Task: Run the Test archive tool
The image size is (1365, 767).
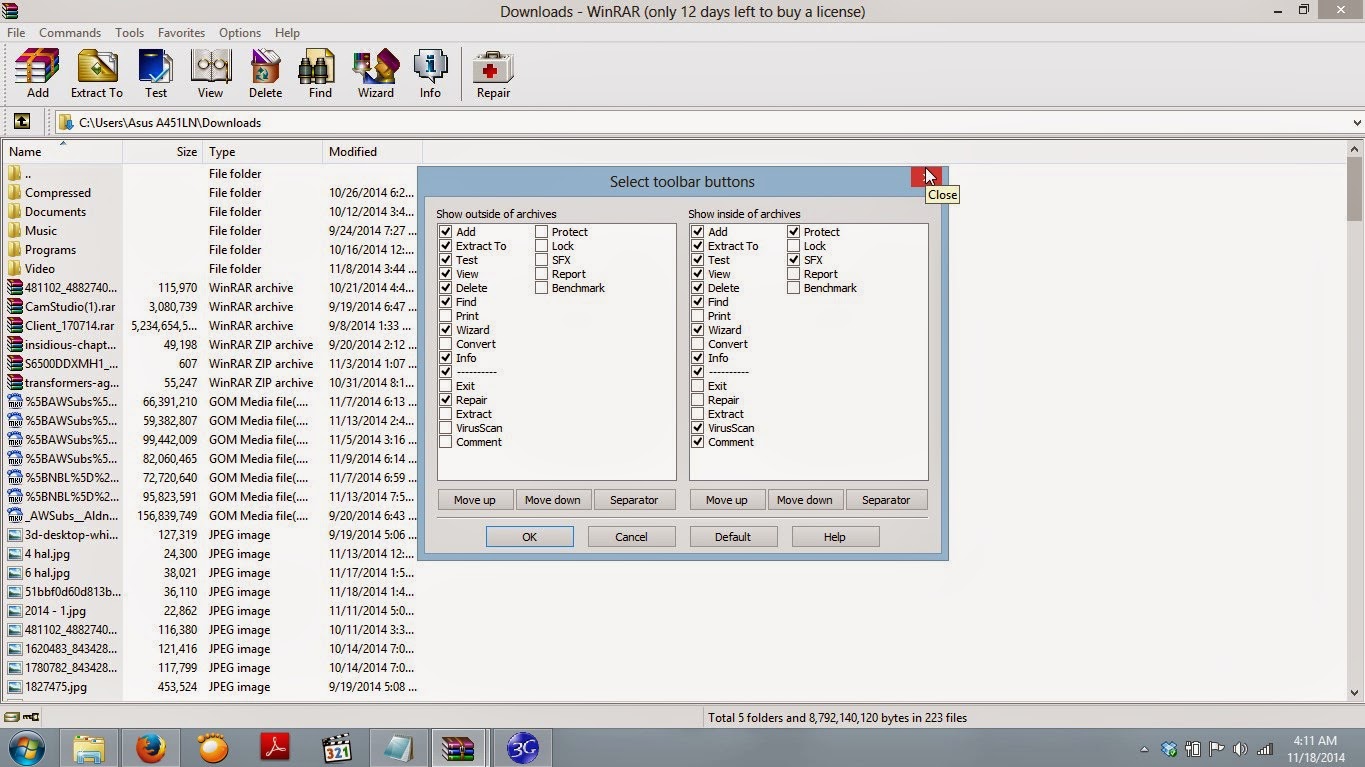Action: [156, 74]
